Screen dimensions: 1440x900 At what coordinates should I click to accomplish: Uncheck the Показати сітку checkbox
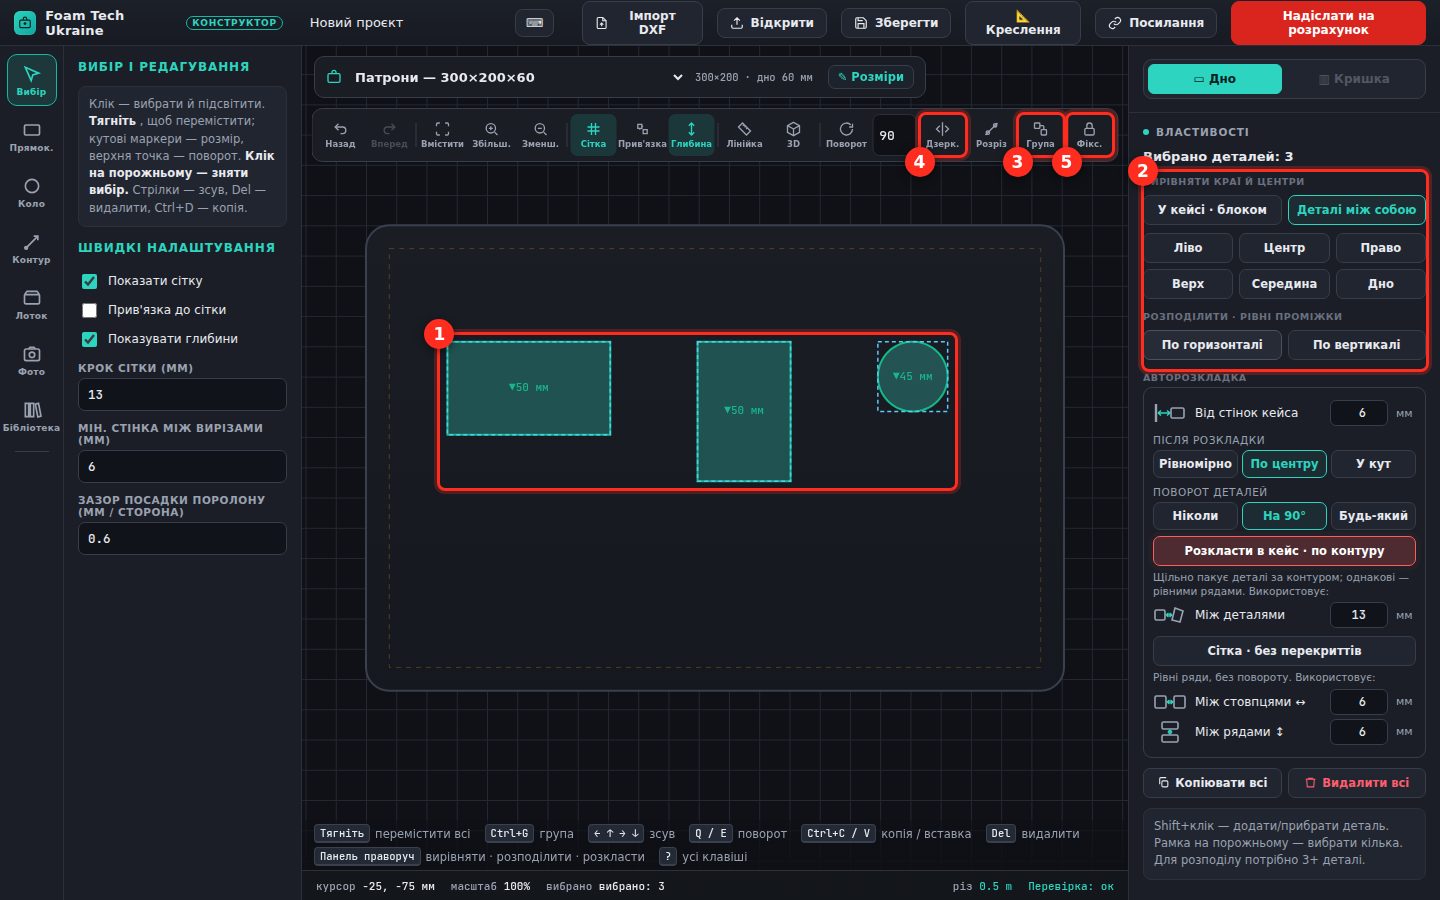point(89,281)
